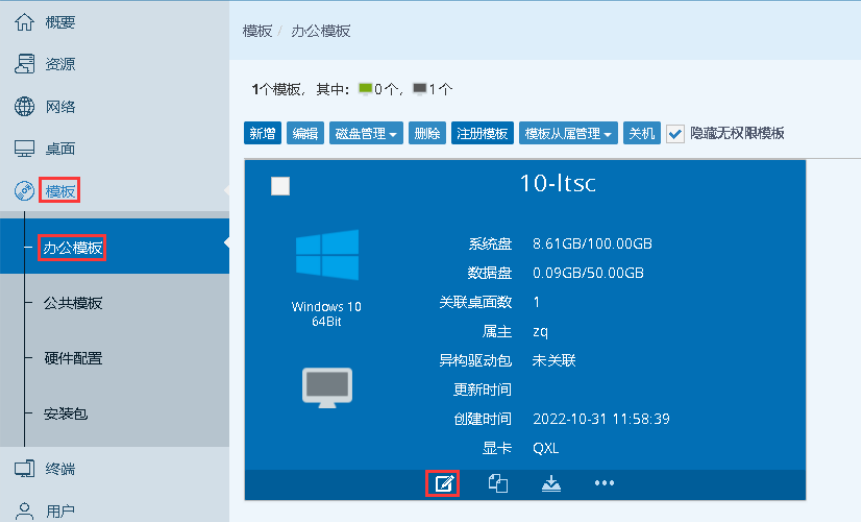The height and width of the screenshot is (522, 861).
Task: Click the edit icon at template card bottom
Action: tap(445, 484)
